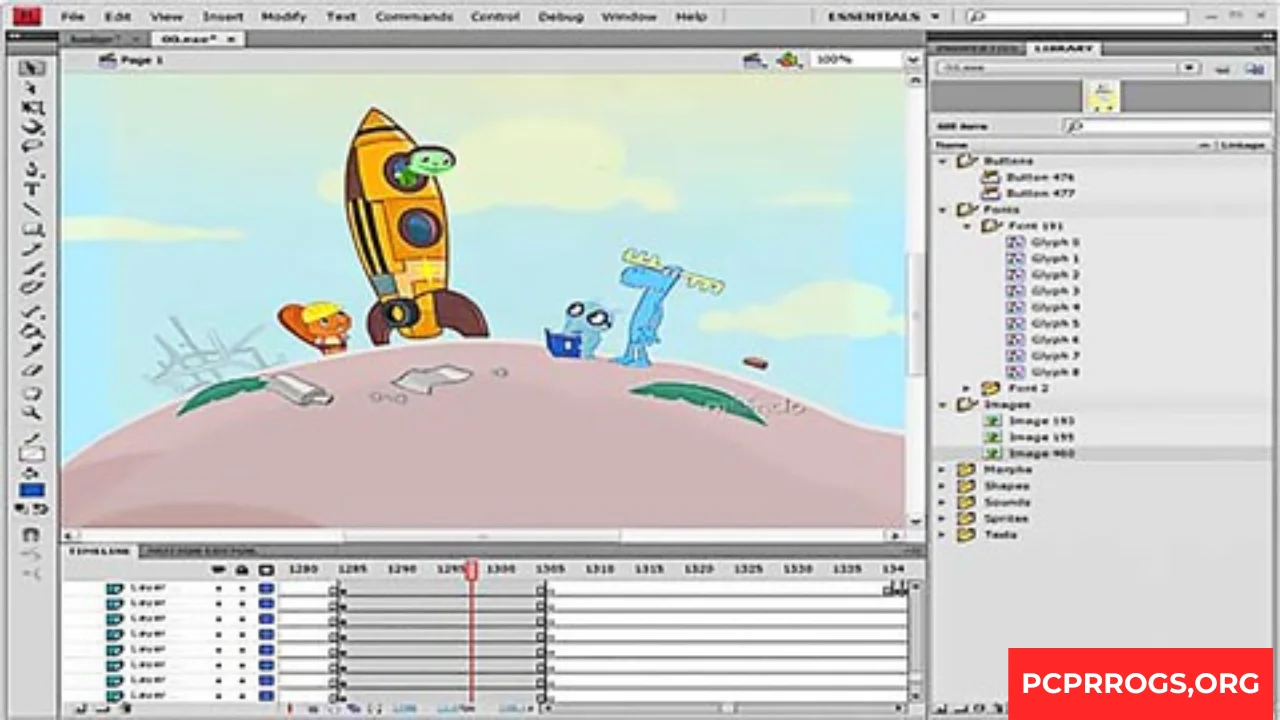Click the red timeline playhead marker

tap(471, 570)
